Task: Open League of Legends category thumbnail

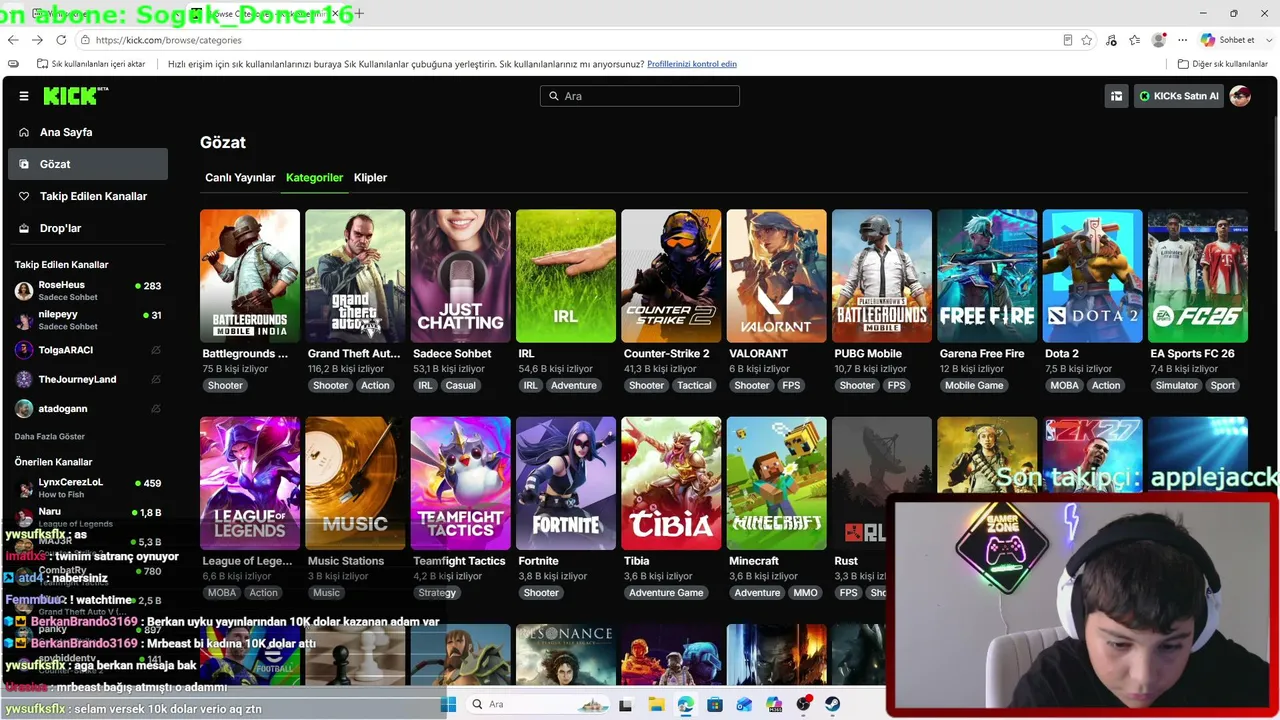Action: click(x=250, y=483)
